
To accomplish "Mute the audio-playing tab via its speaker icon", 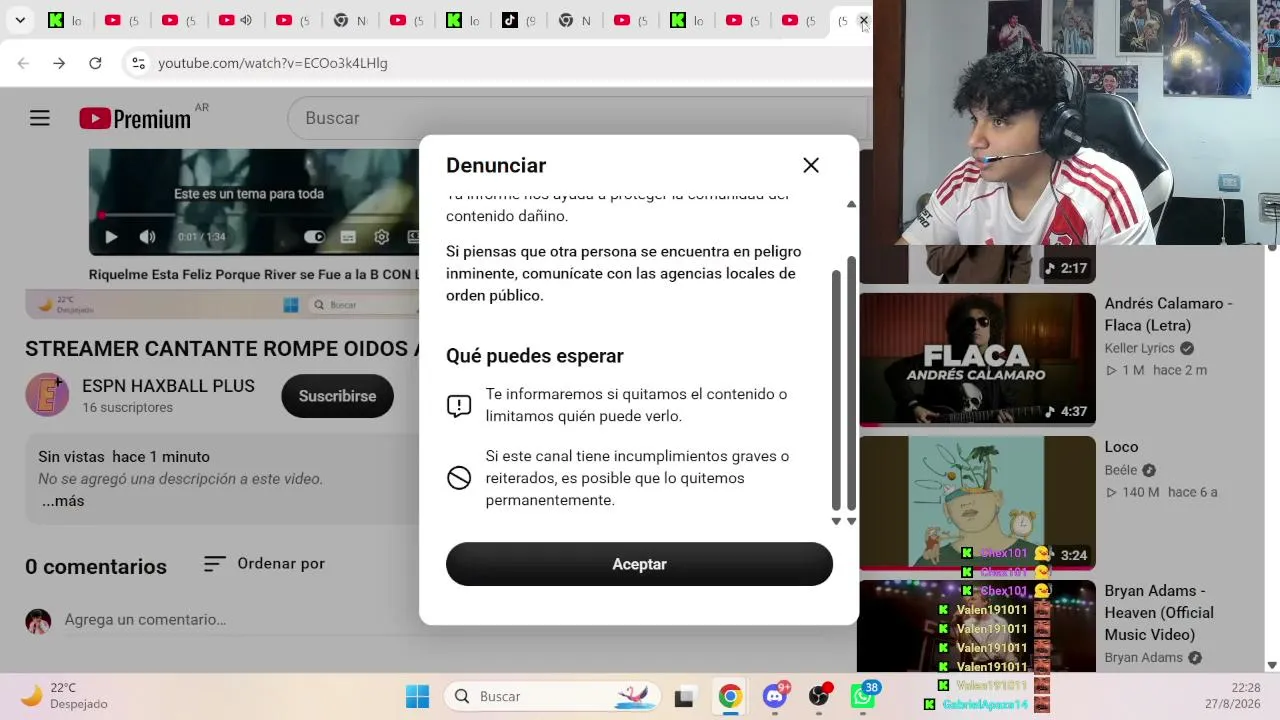I will (x=246, y=20).
